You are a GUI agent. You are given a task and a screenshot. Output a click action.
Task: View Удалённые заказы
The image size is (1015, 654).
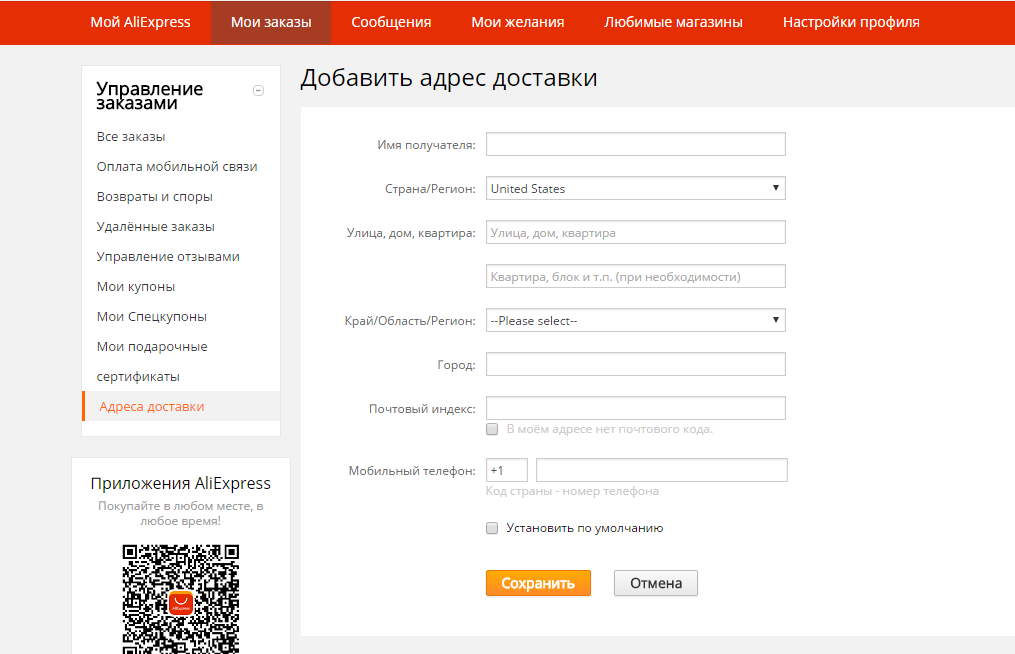coord(155,227)
